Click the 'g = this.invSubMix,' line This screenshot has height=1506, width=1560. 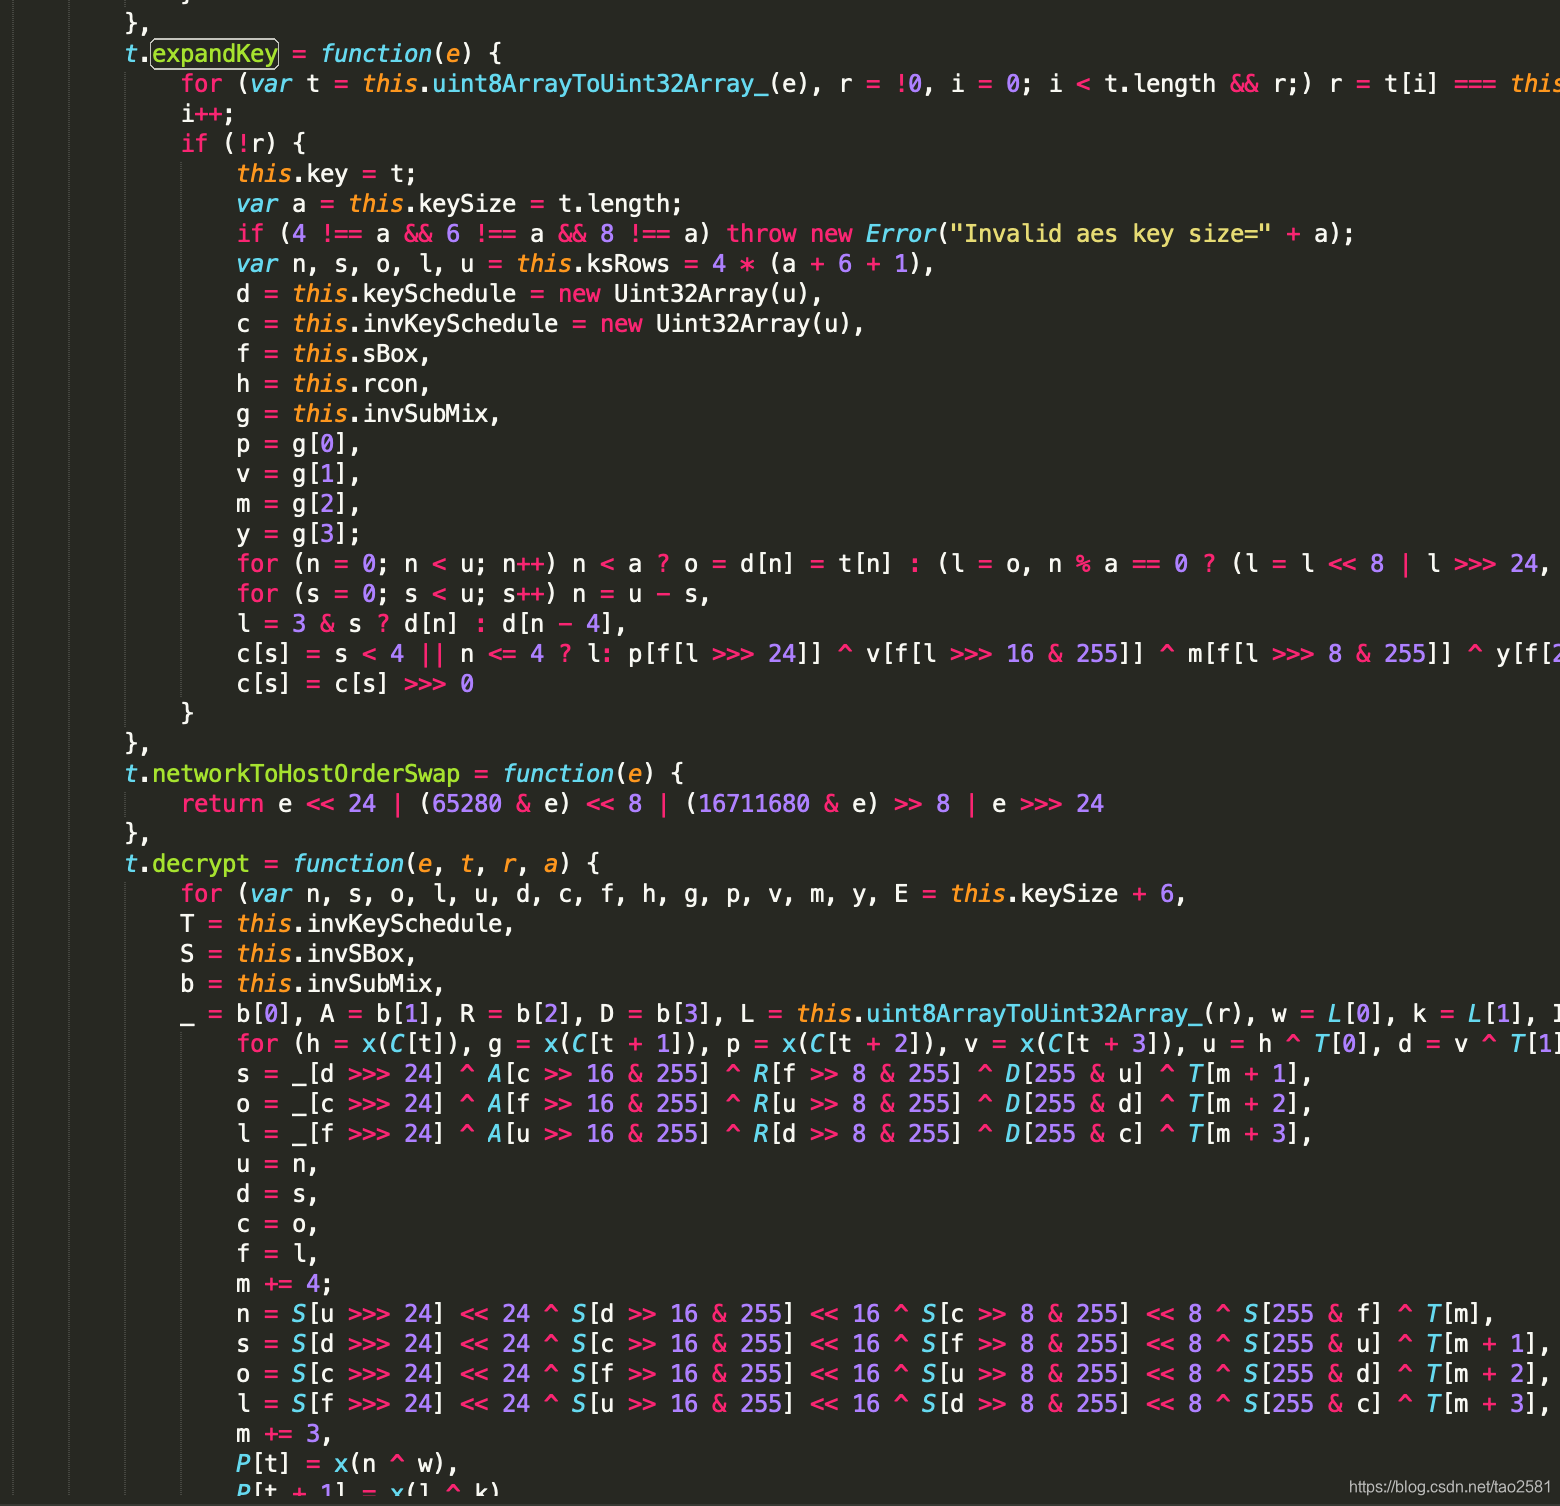(369, 413)
